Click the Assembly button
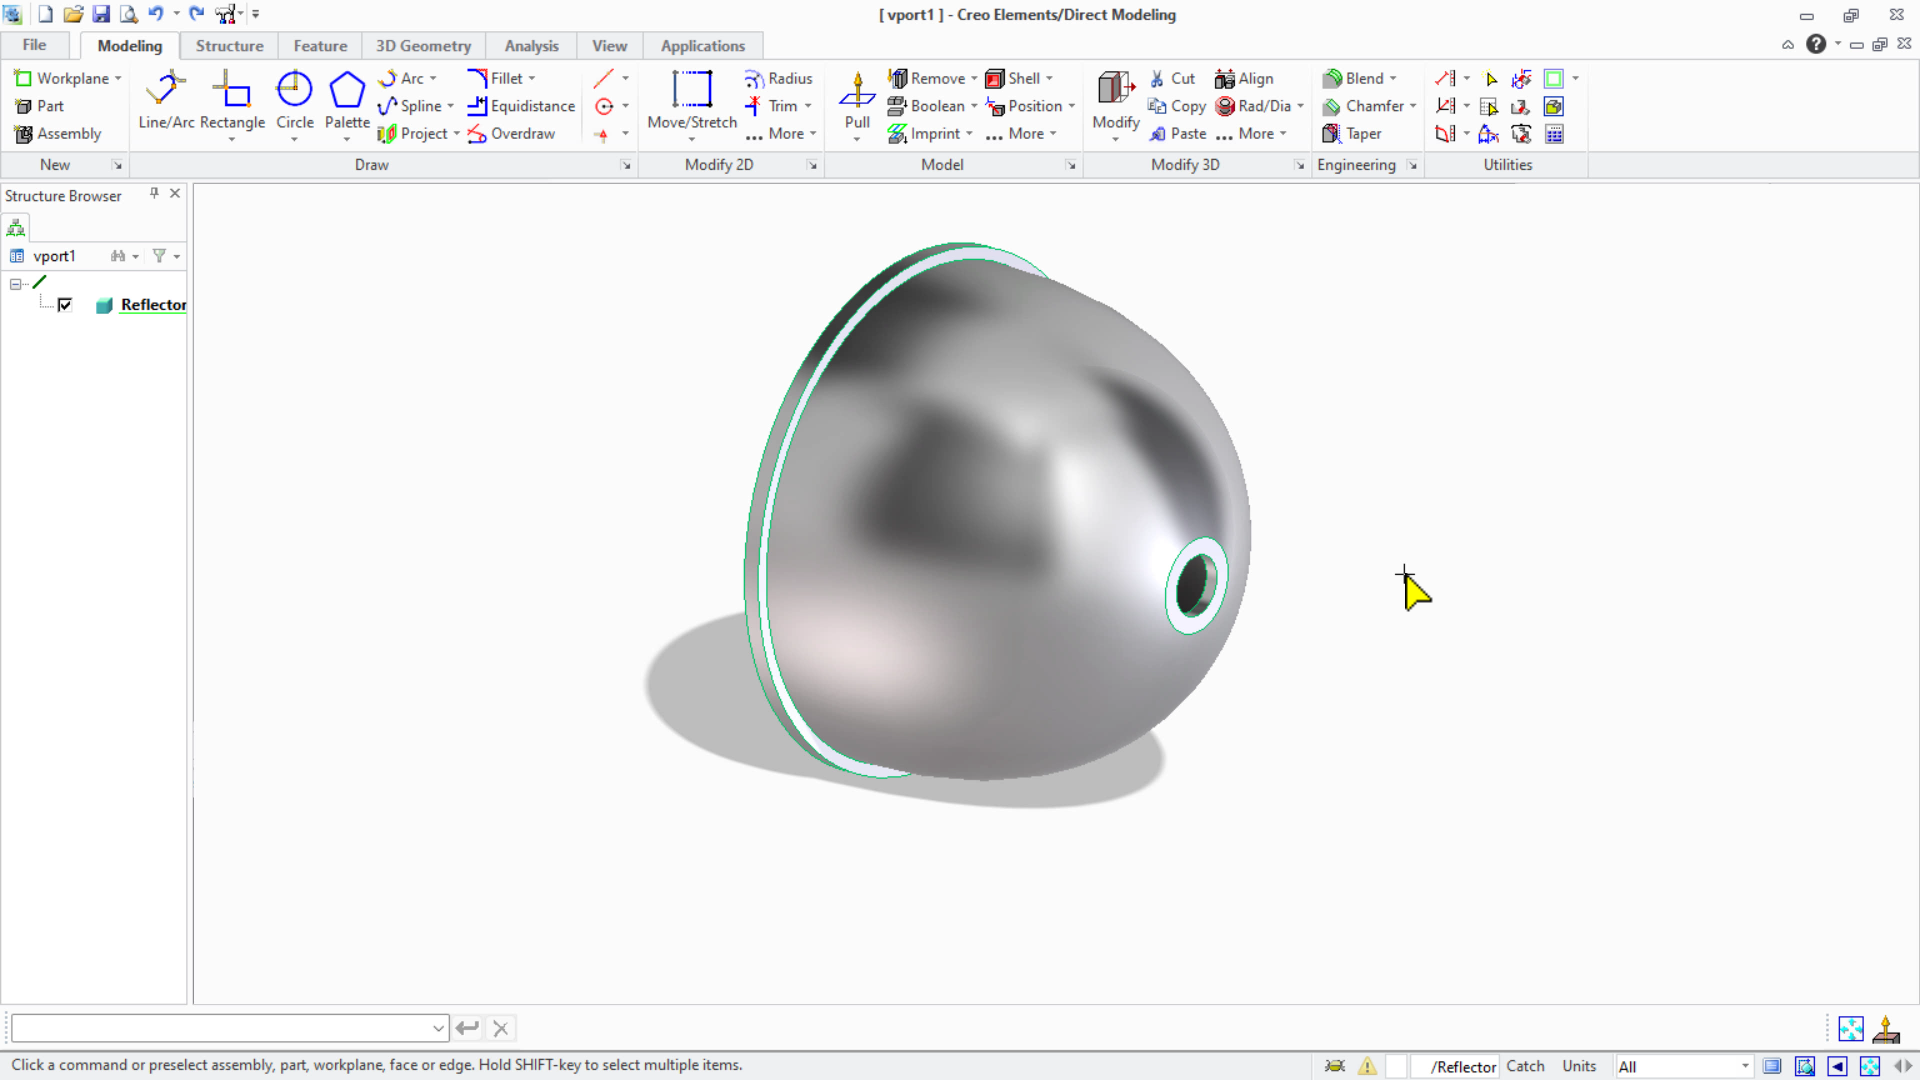The width and height of the screenshot is (1920, 1080). pos(58,134)
